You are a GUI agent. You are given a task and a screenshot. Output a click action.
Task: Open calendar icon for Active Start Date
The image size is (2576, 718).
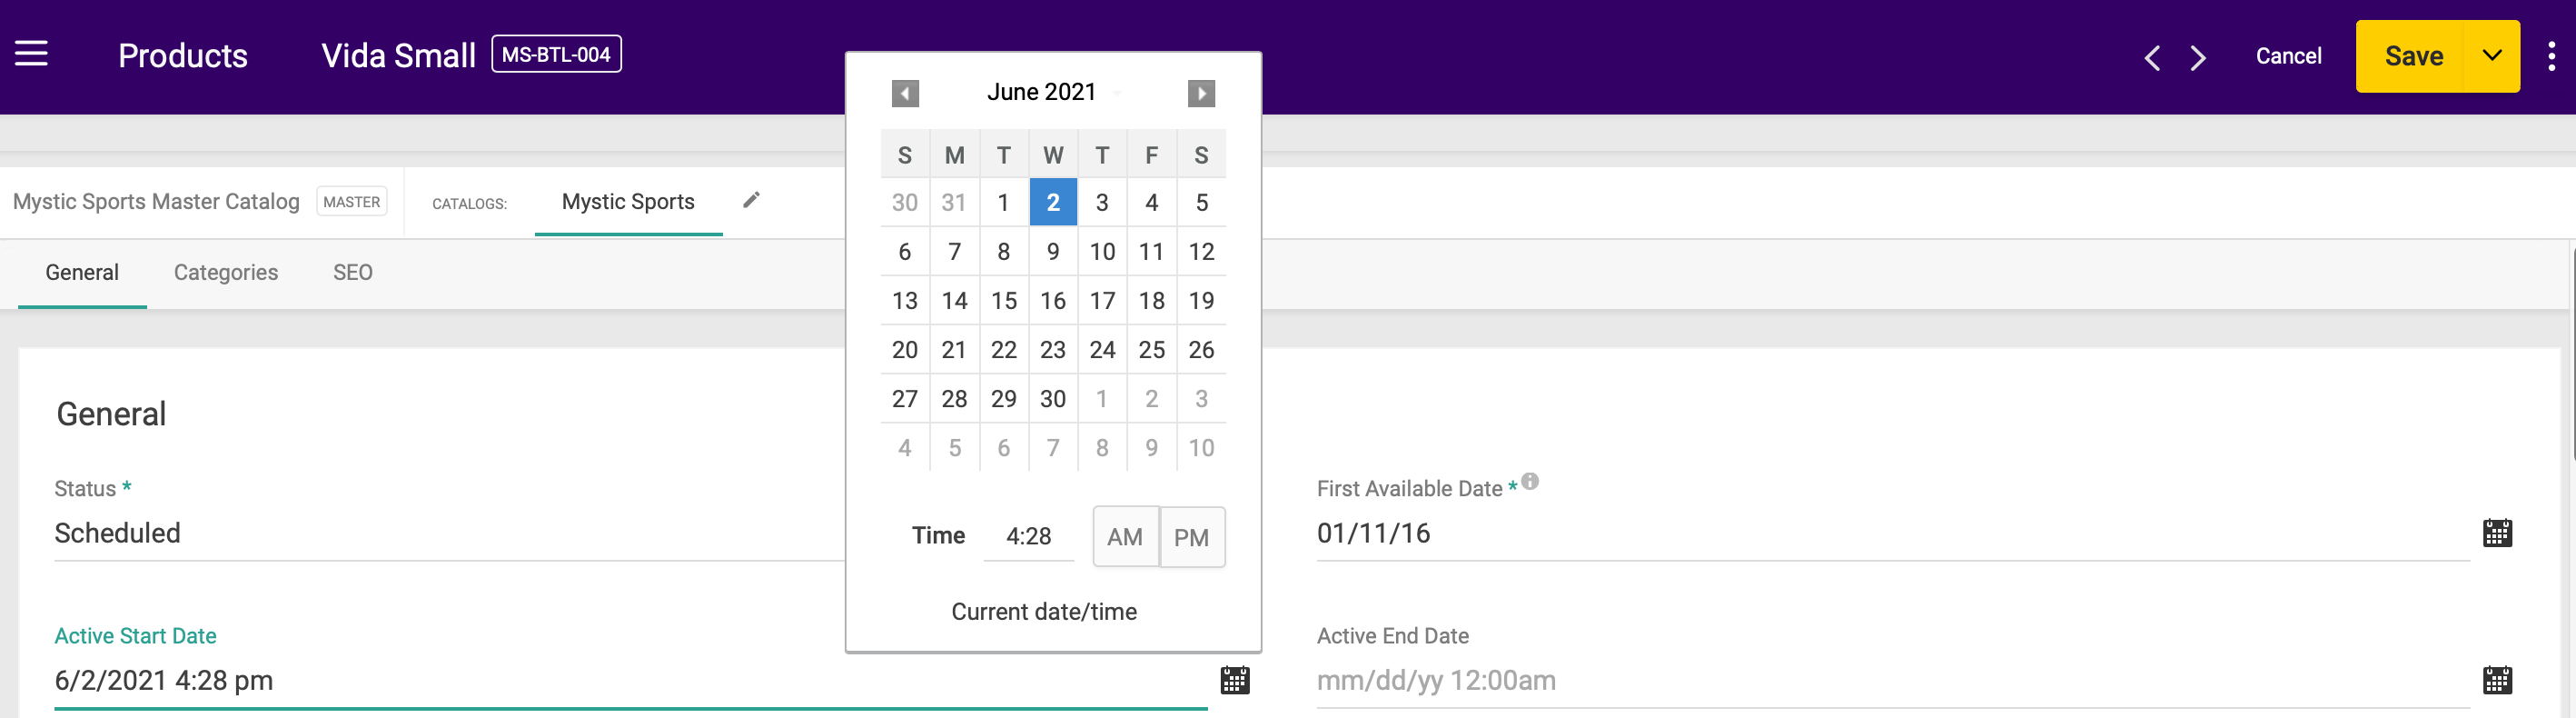click(1235, 680)
